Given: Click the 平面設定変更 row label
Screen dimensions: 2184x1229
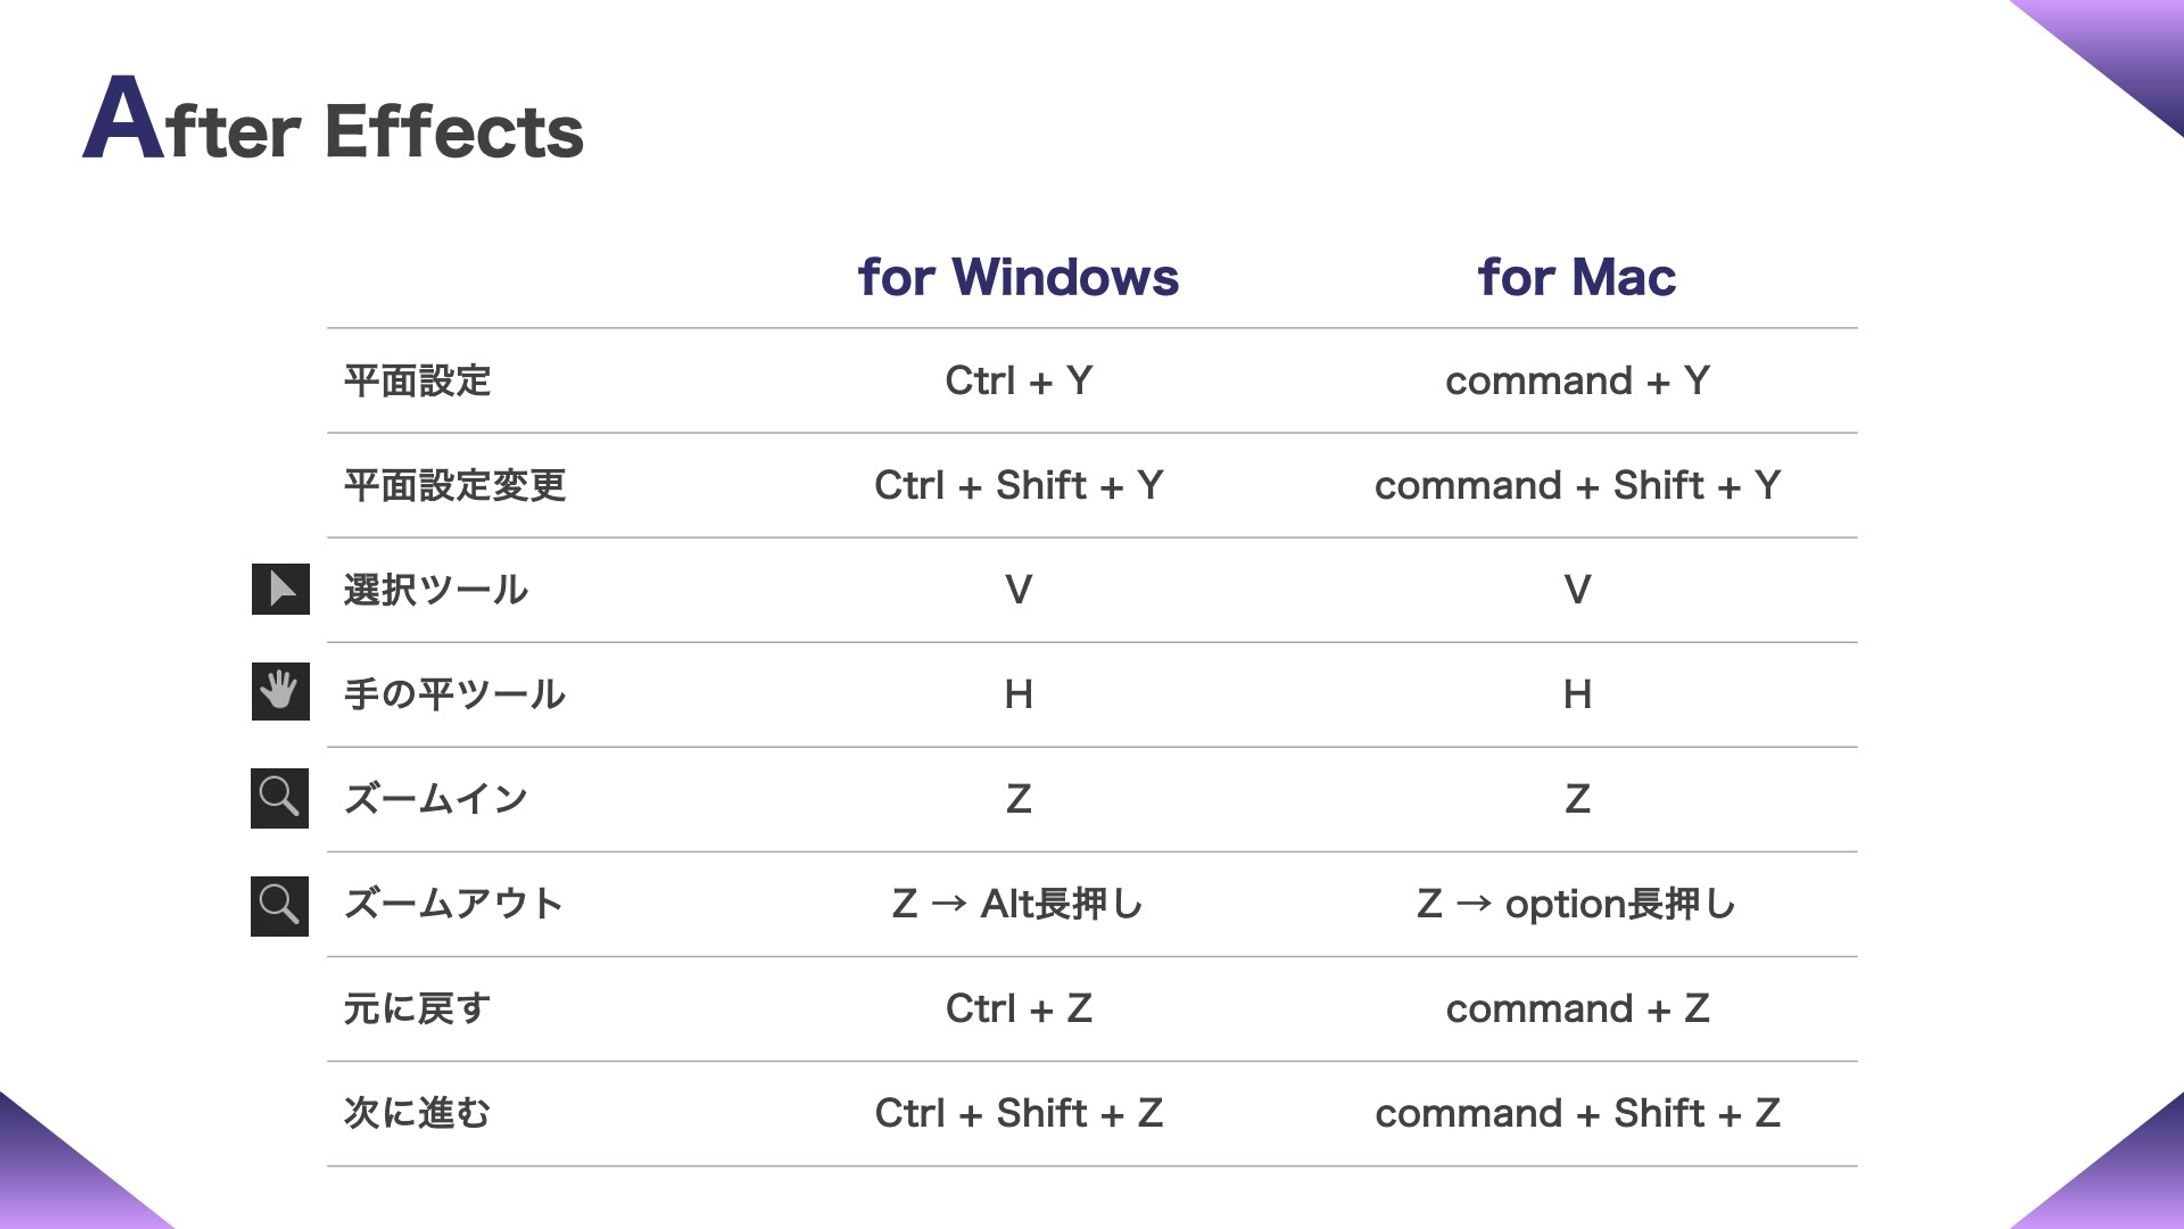Looking at the screenshot, I should (455, 486).
